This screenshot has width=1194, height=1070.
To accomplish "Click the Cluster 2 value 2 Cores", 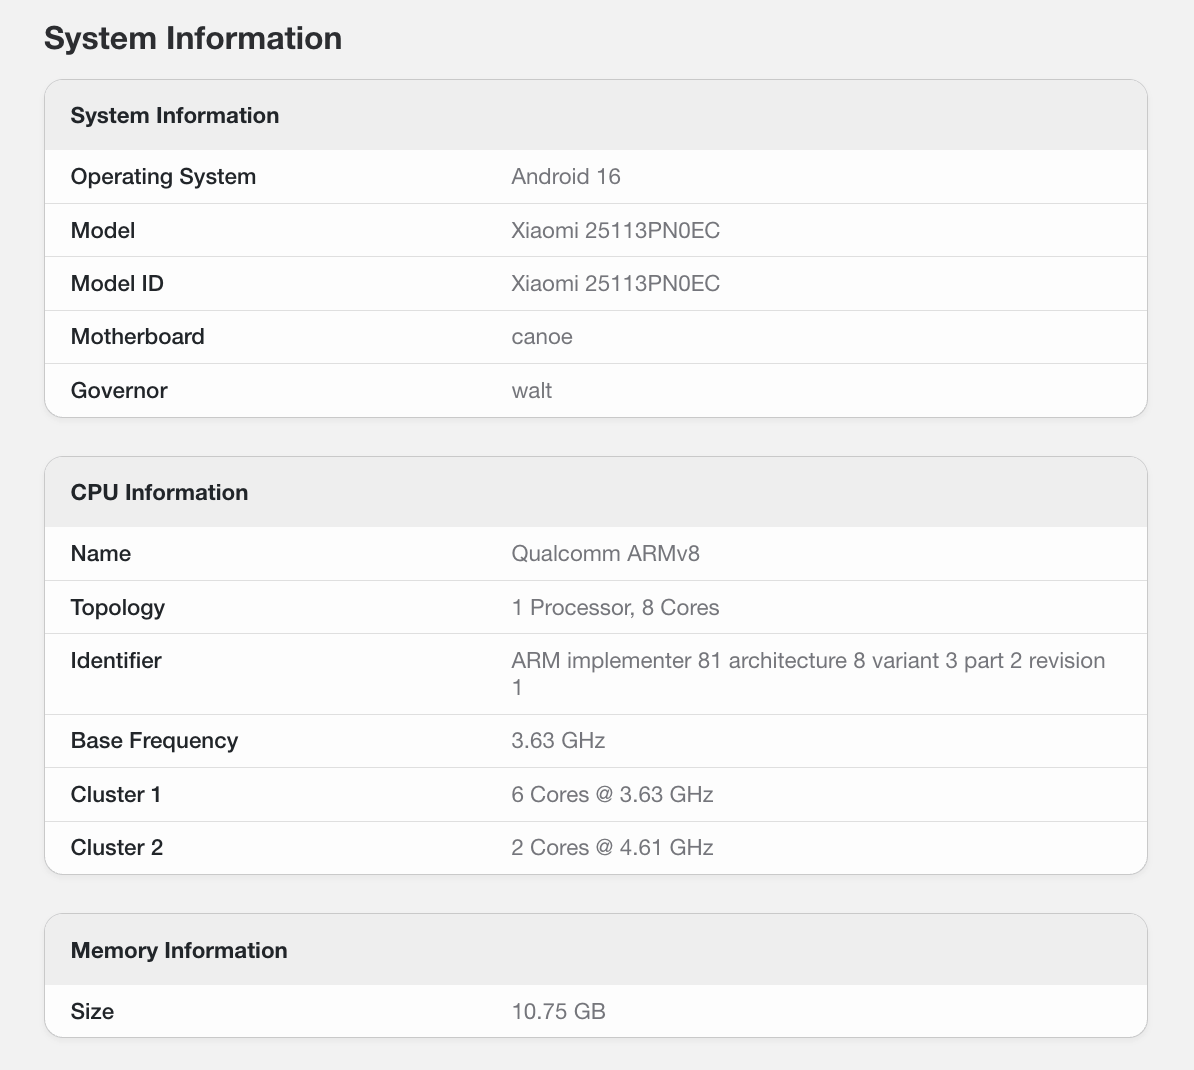I will [x=612, y=848].
